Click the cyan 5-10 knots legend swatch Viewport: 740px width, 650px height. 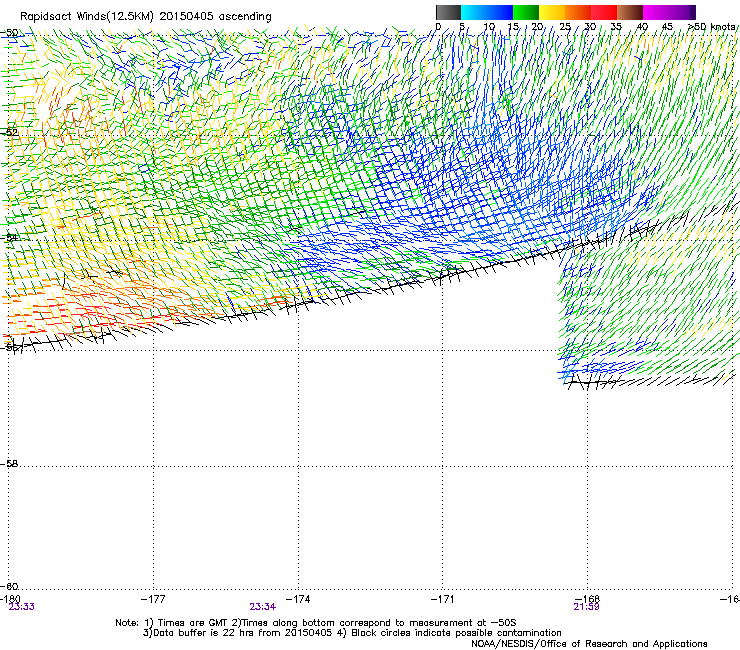(474, 12)
